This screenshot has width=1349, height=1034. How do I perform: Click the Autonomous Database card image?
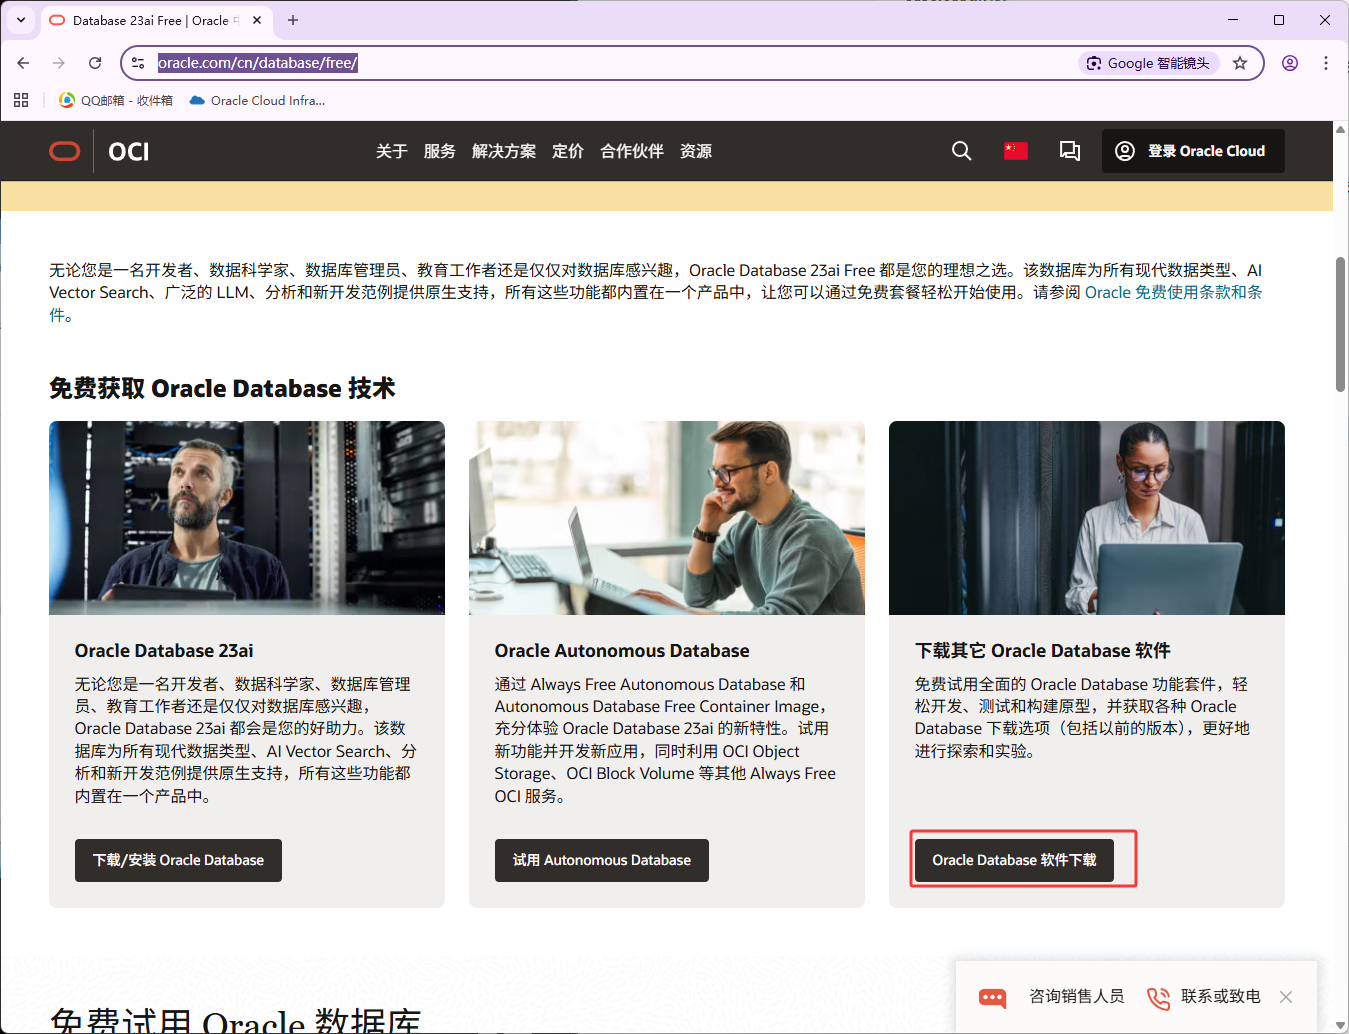coord(667,518)
